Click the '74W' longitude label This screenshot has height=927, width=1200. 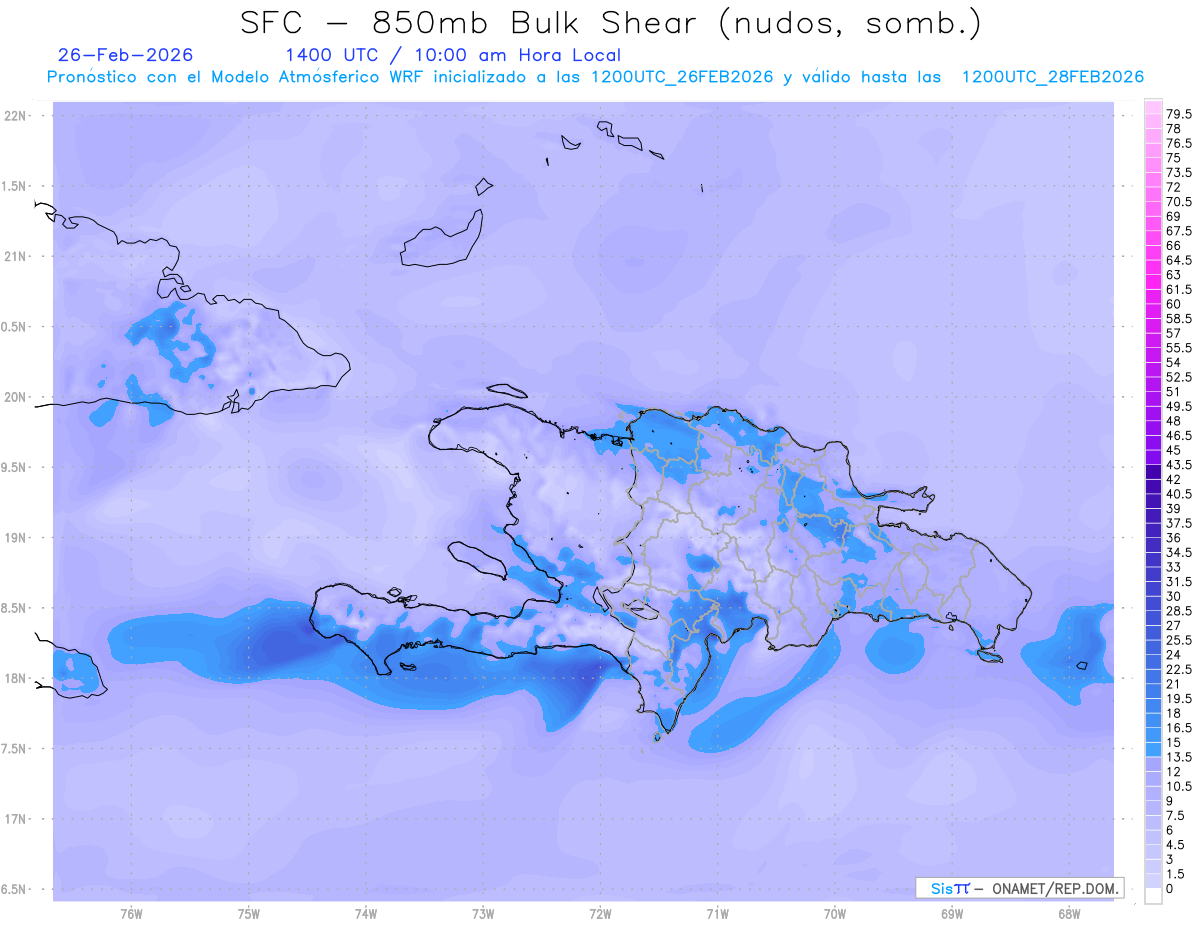(366, 913)
